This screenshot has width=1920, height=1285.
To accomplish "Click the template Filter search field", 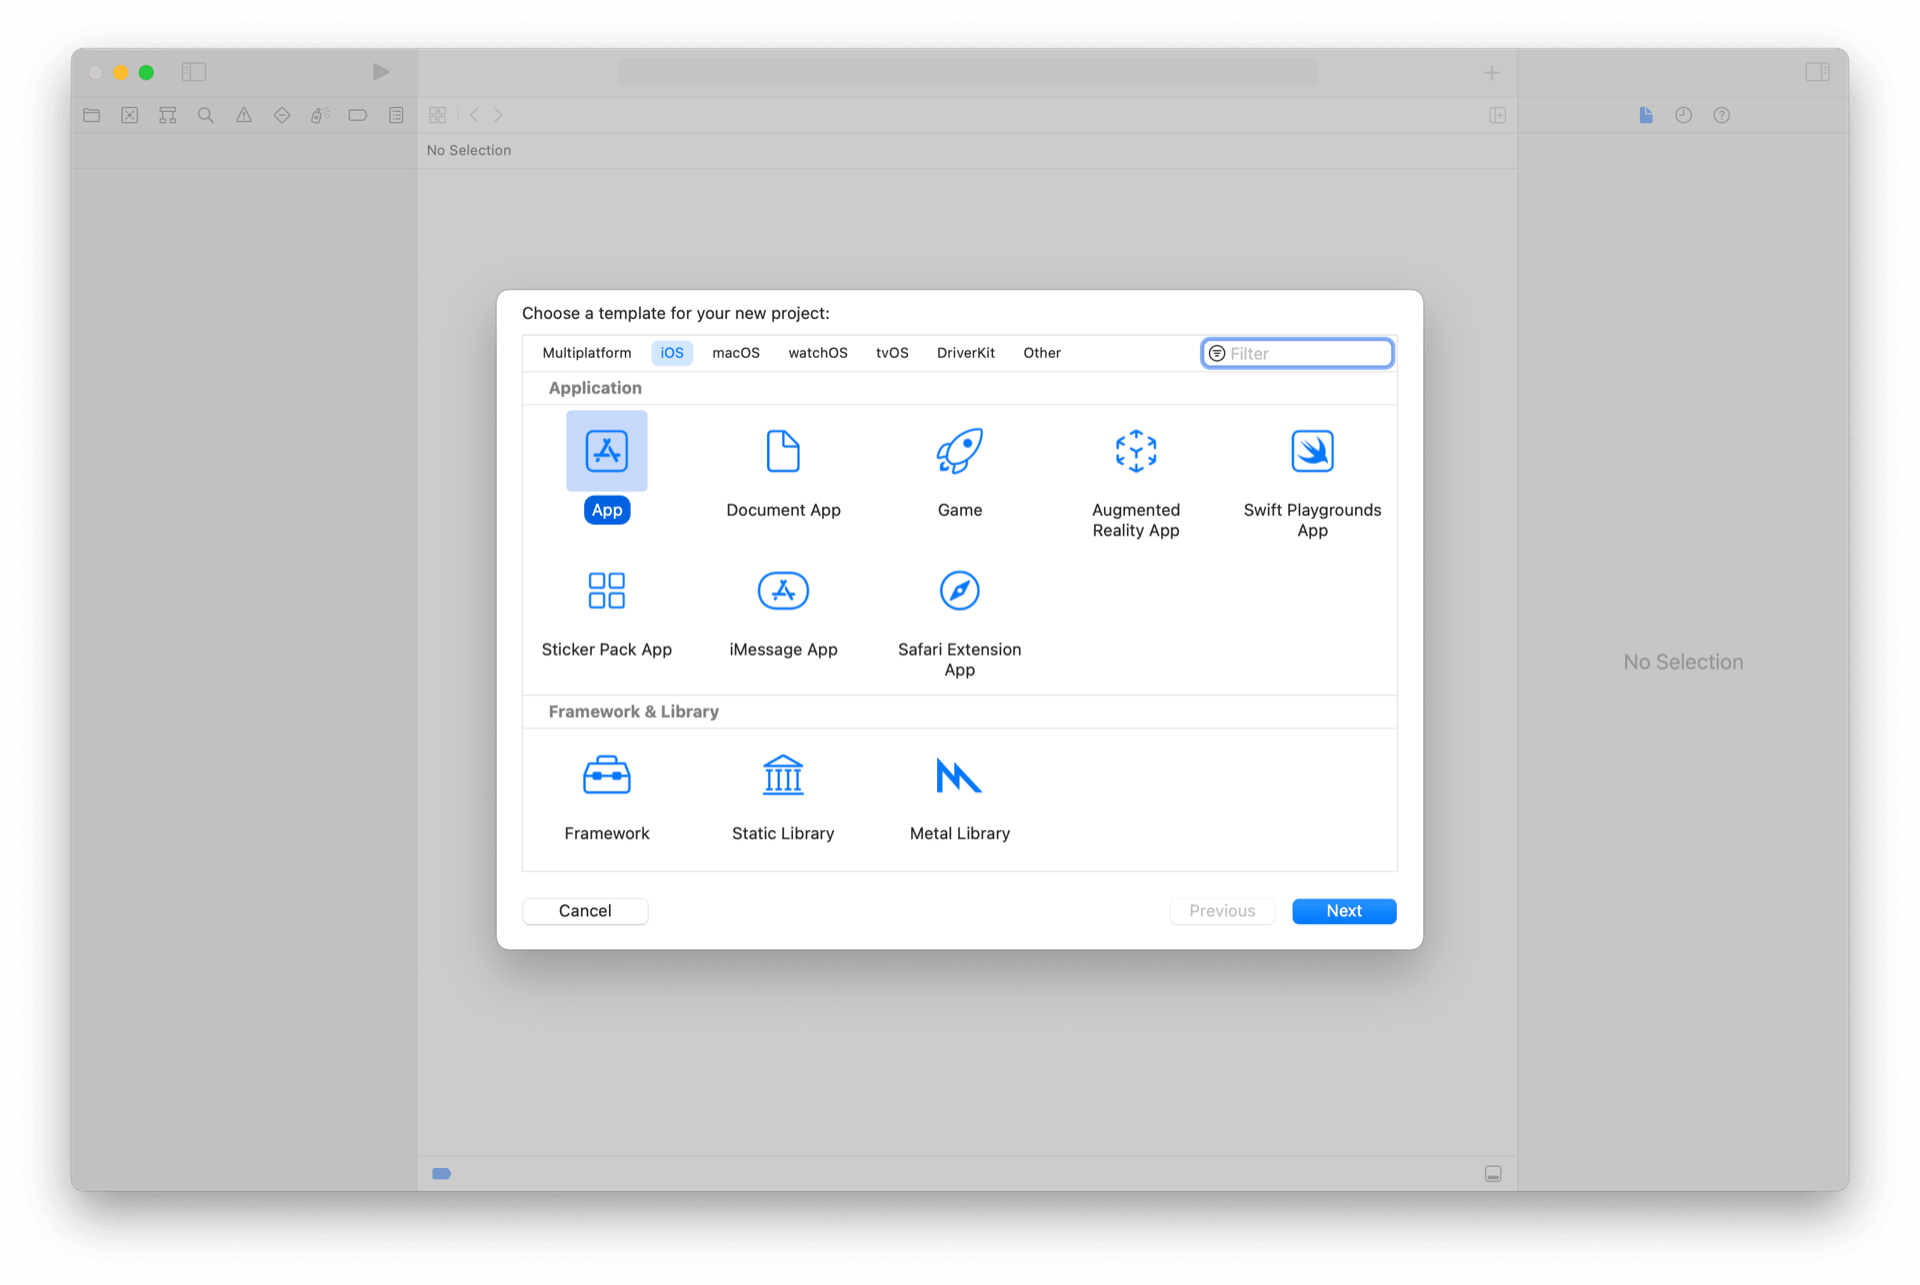I will click(1305, 354).
